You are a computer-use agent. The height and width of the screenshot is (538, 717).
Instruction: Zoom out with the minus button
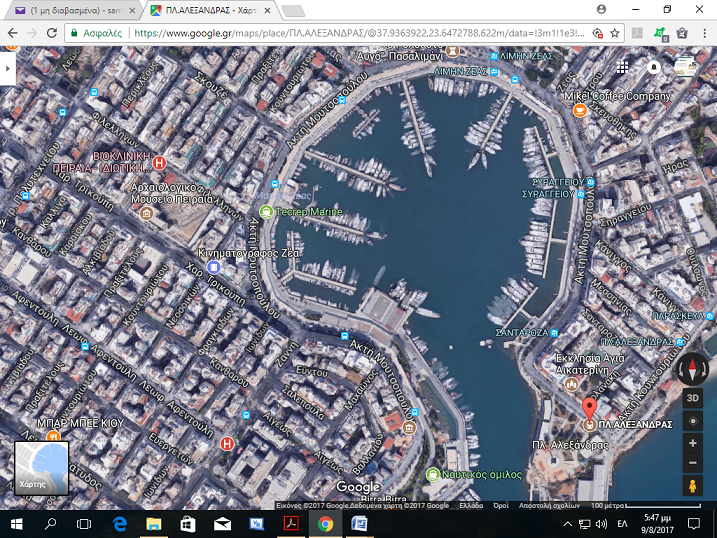point(692,463)
